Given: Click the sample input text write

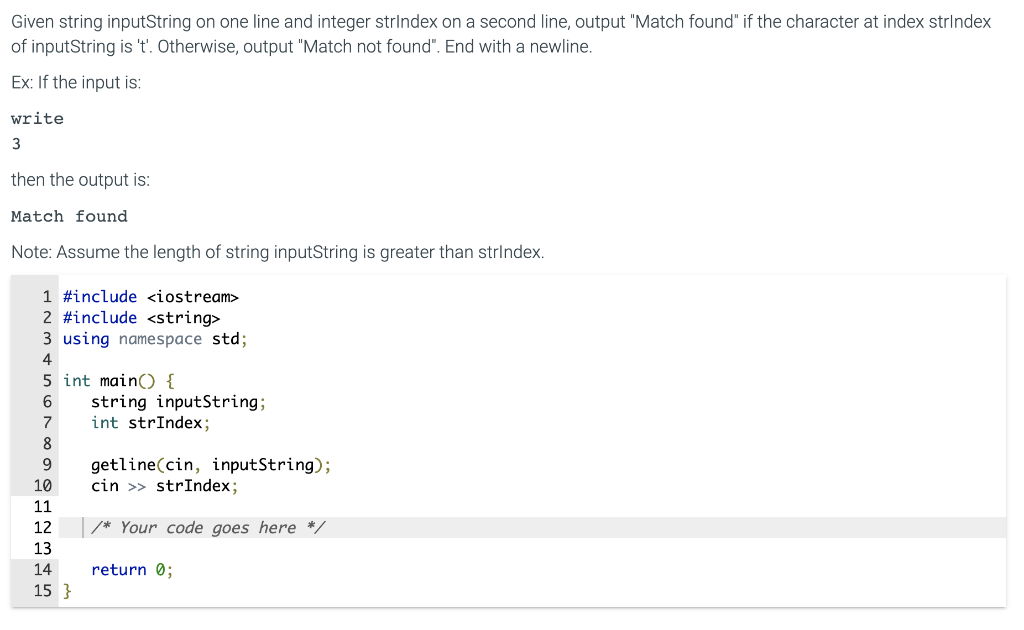Looking at the screenshot, I should 37,119.
